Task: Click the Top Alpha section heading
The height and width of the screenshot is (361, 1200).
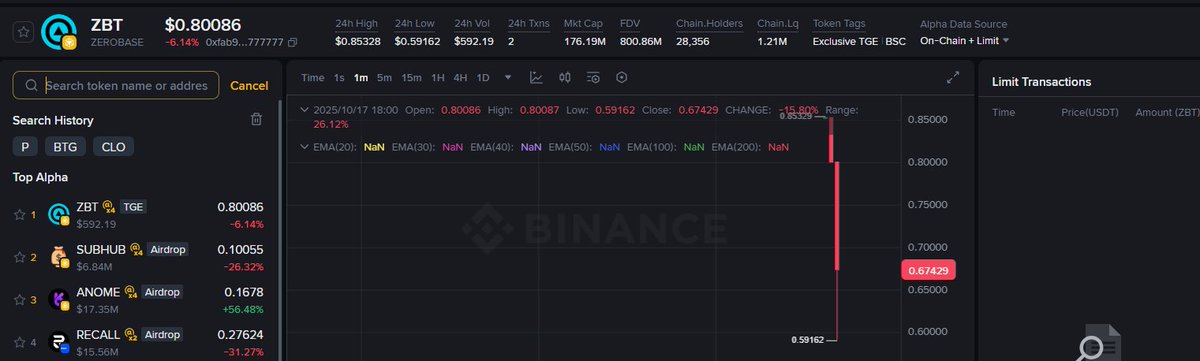Action: pyautogui.click(x=40, y=177)
